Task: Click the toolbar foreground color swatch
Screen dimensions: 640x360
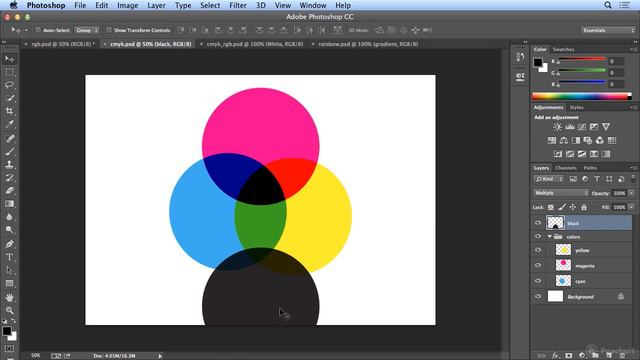Action: pyautogui.click(x=7, y=331)
